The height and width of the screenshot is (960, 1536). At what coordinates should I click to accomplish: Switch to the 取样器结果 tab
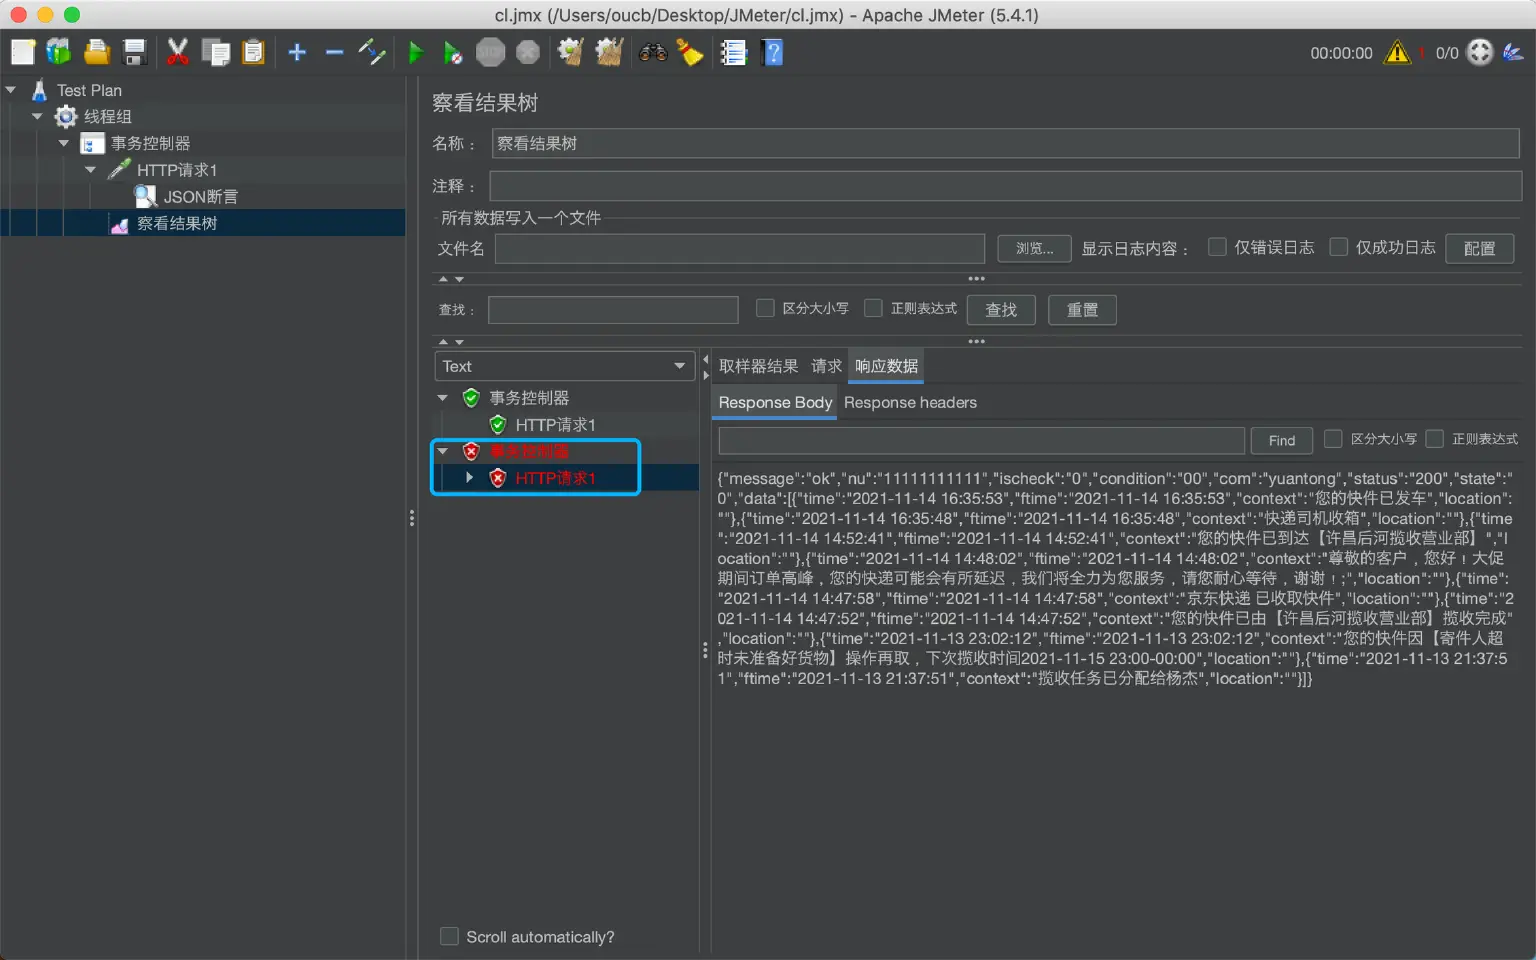[x=758, y=366]
